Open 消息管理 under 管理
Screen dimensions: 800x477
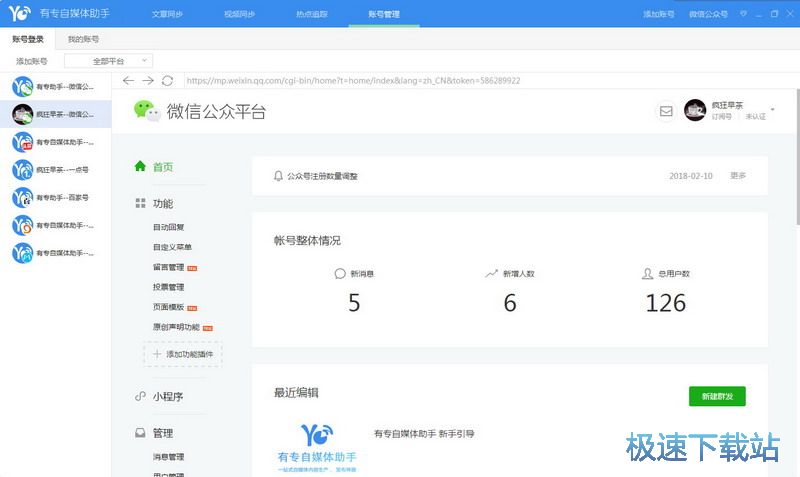[168, 457]
